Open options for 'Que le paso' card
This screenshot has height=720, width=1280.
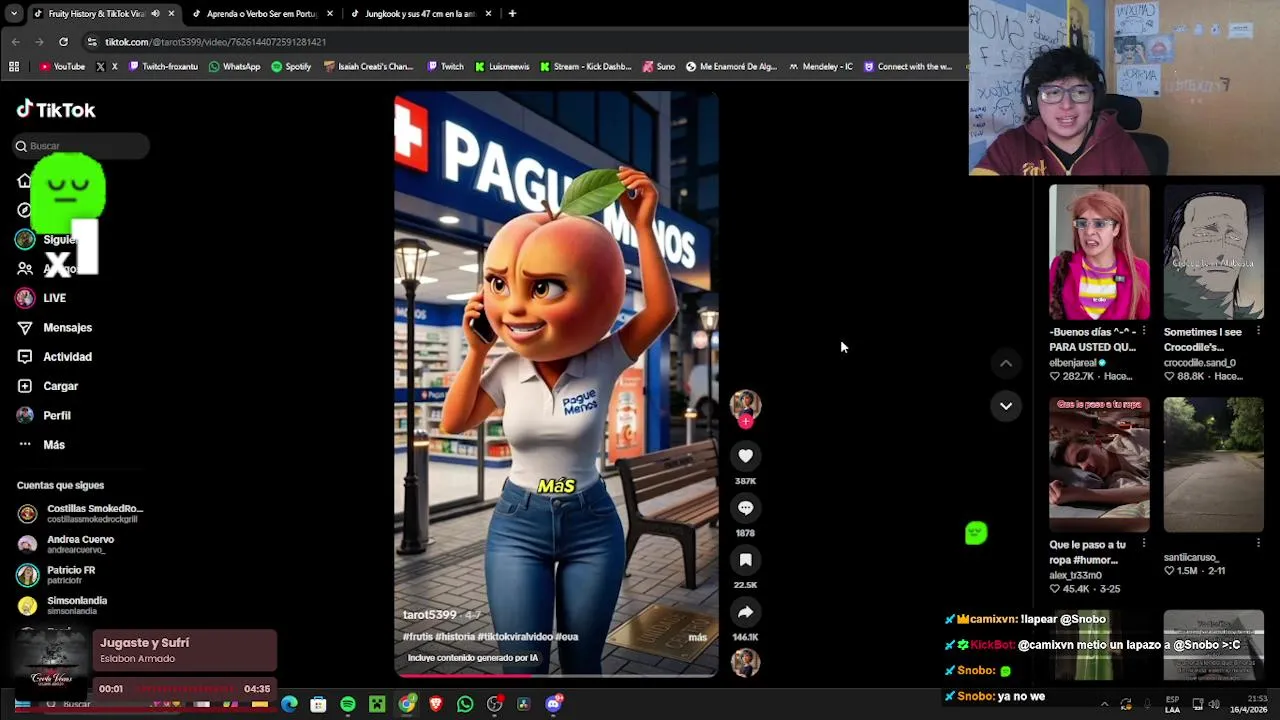(x=1144, y=545)
